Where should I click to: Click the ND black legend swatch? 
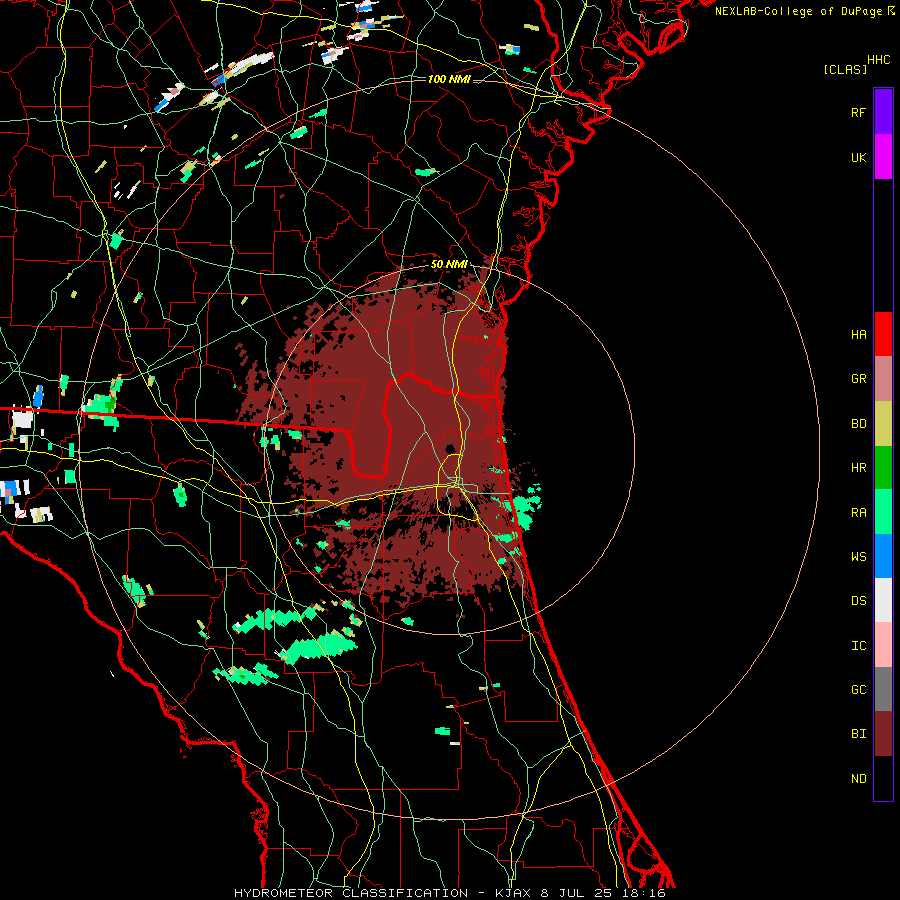[883, 778]
